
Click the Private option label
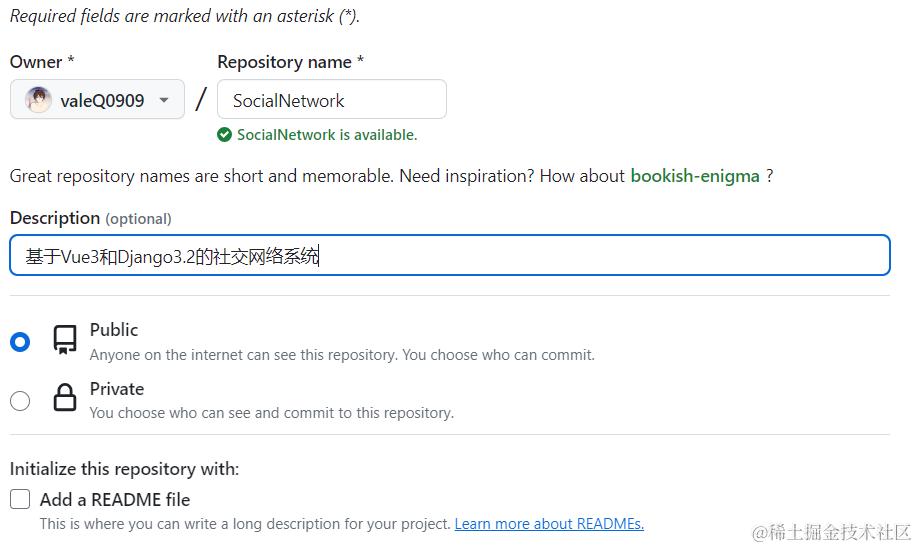coord(117,389)
